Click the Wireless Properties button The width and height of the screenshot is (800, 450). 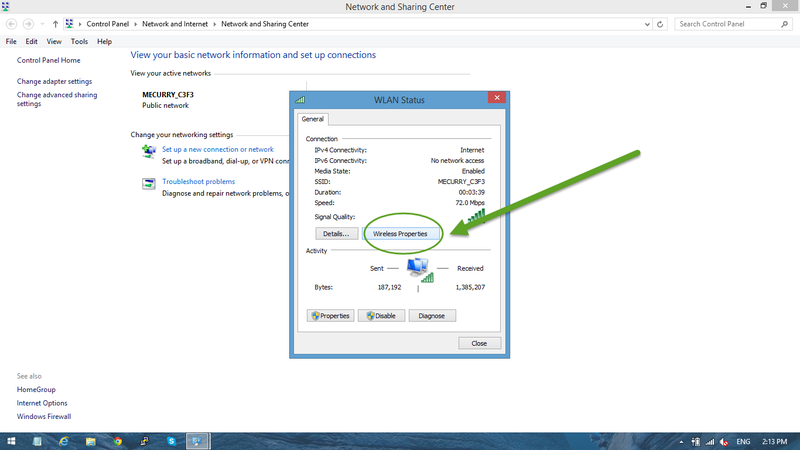tap(400, 234)
